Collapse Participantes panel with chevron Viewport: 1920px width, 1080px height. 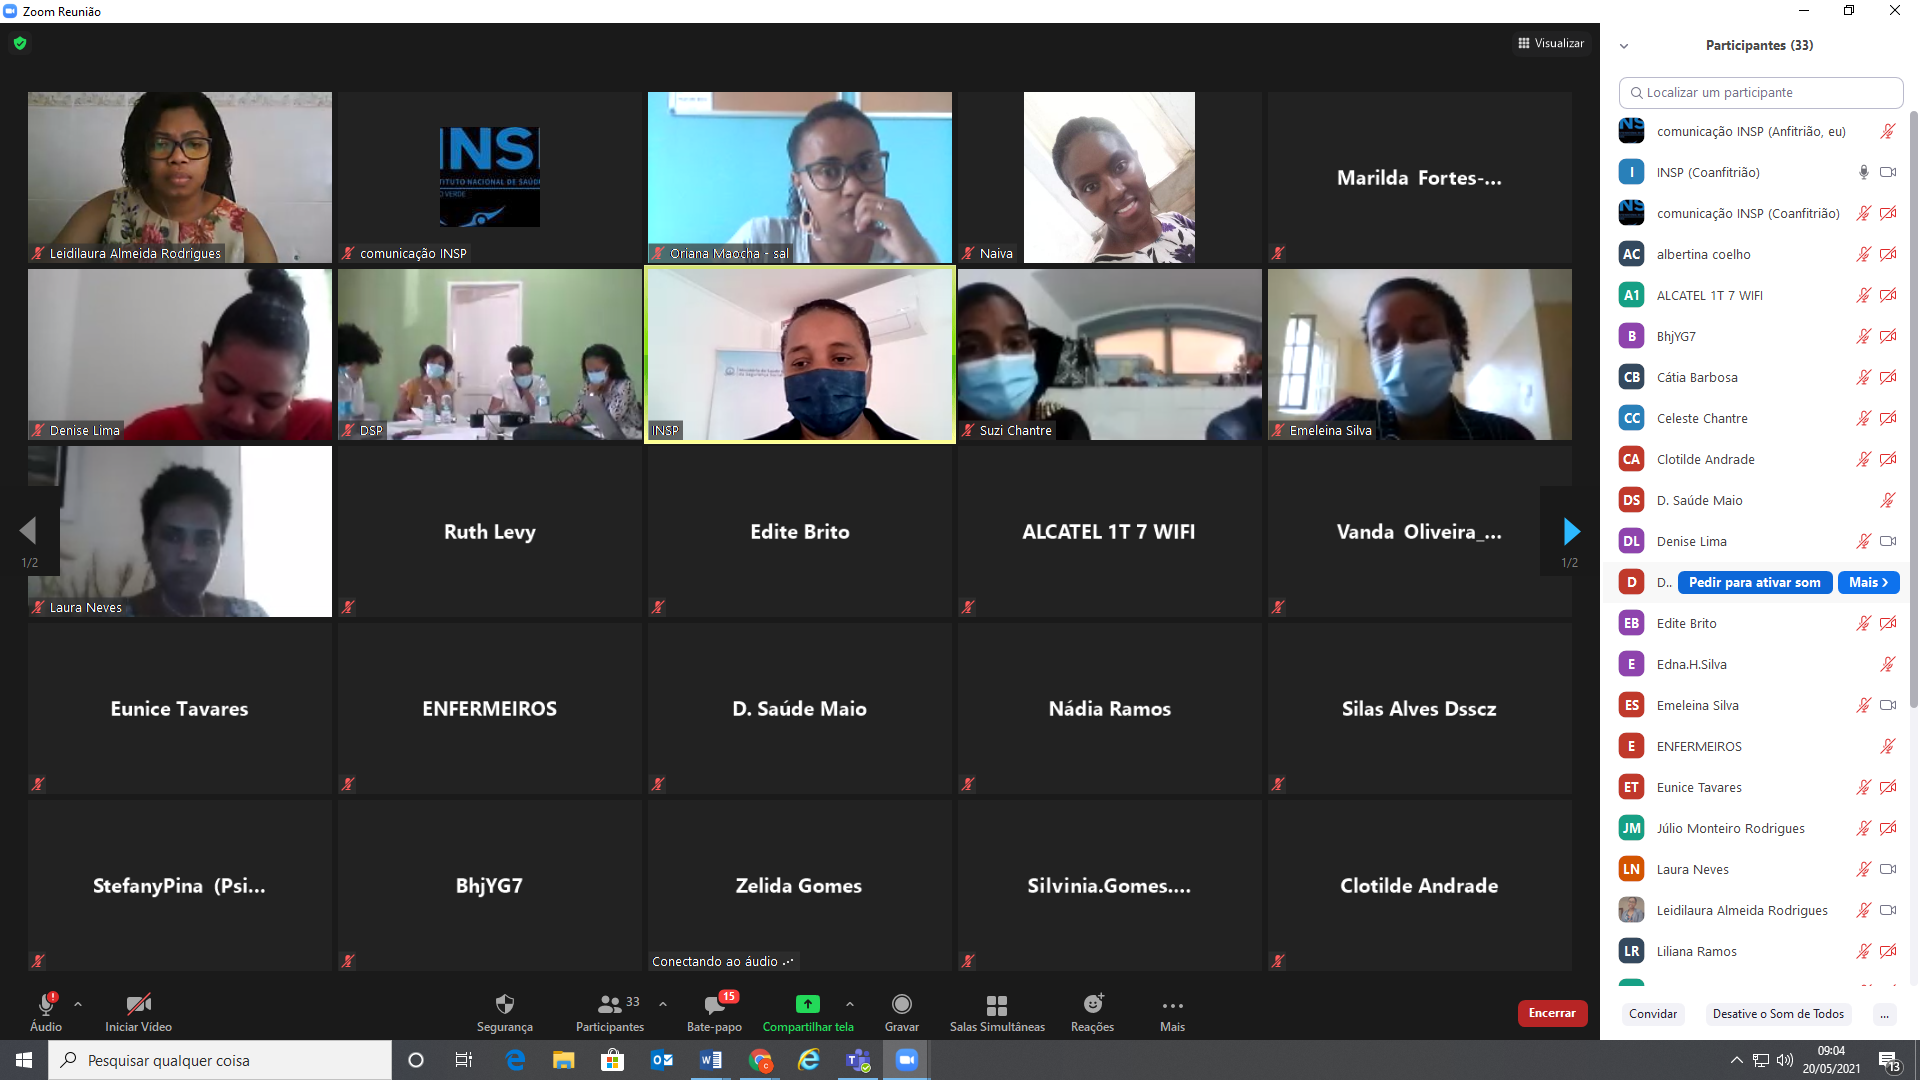(x=1624, y=46)
